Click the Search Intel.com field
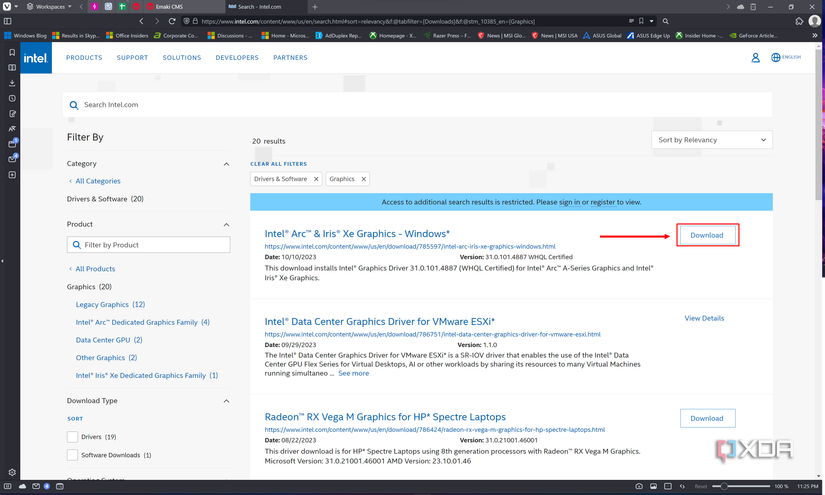This screenshot has width=825, height=495. [418, 105]
